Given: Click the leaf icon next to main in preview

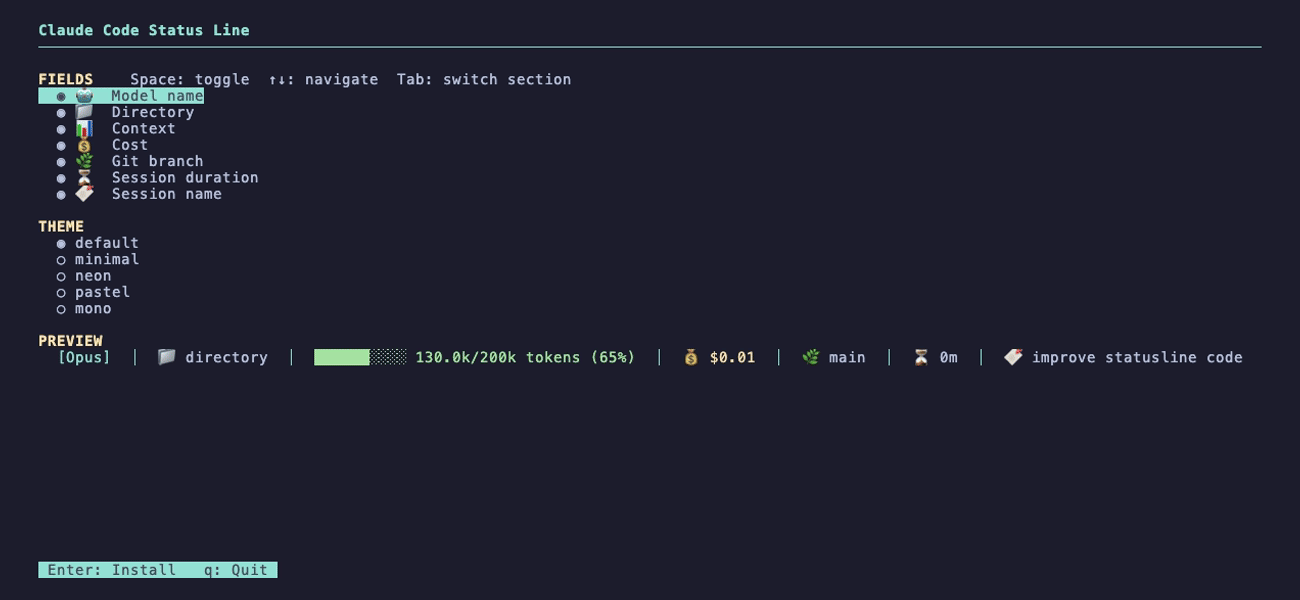Looking at the screenshot, I should pos(811,357).
